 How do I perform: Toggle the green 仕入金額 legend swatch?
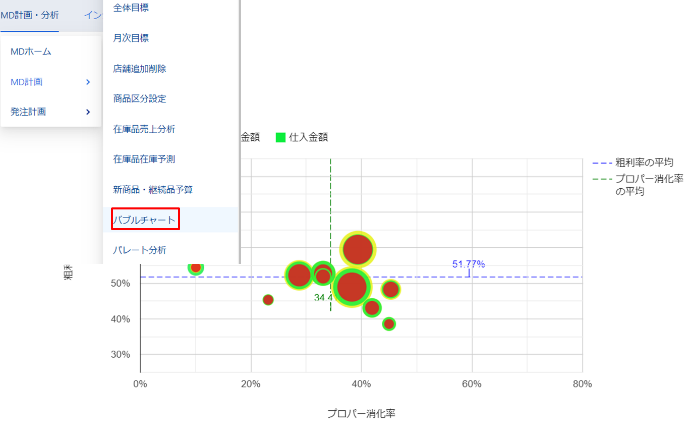pyautogui.click(x=281, y=137)
